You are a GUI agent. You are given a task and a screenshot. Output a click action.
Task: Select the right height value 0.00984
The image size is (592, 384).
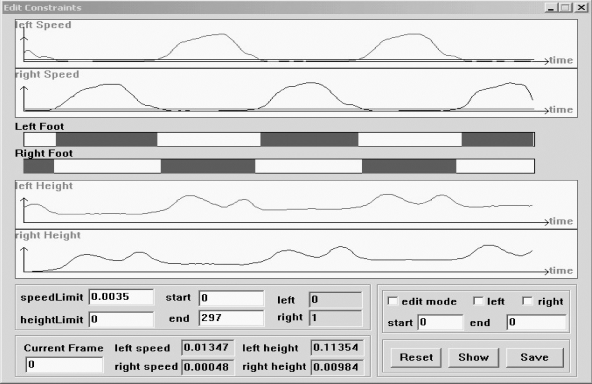[337, 367]
